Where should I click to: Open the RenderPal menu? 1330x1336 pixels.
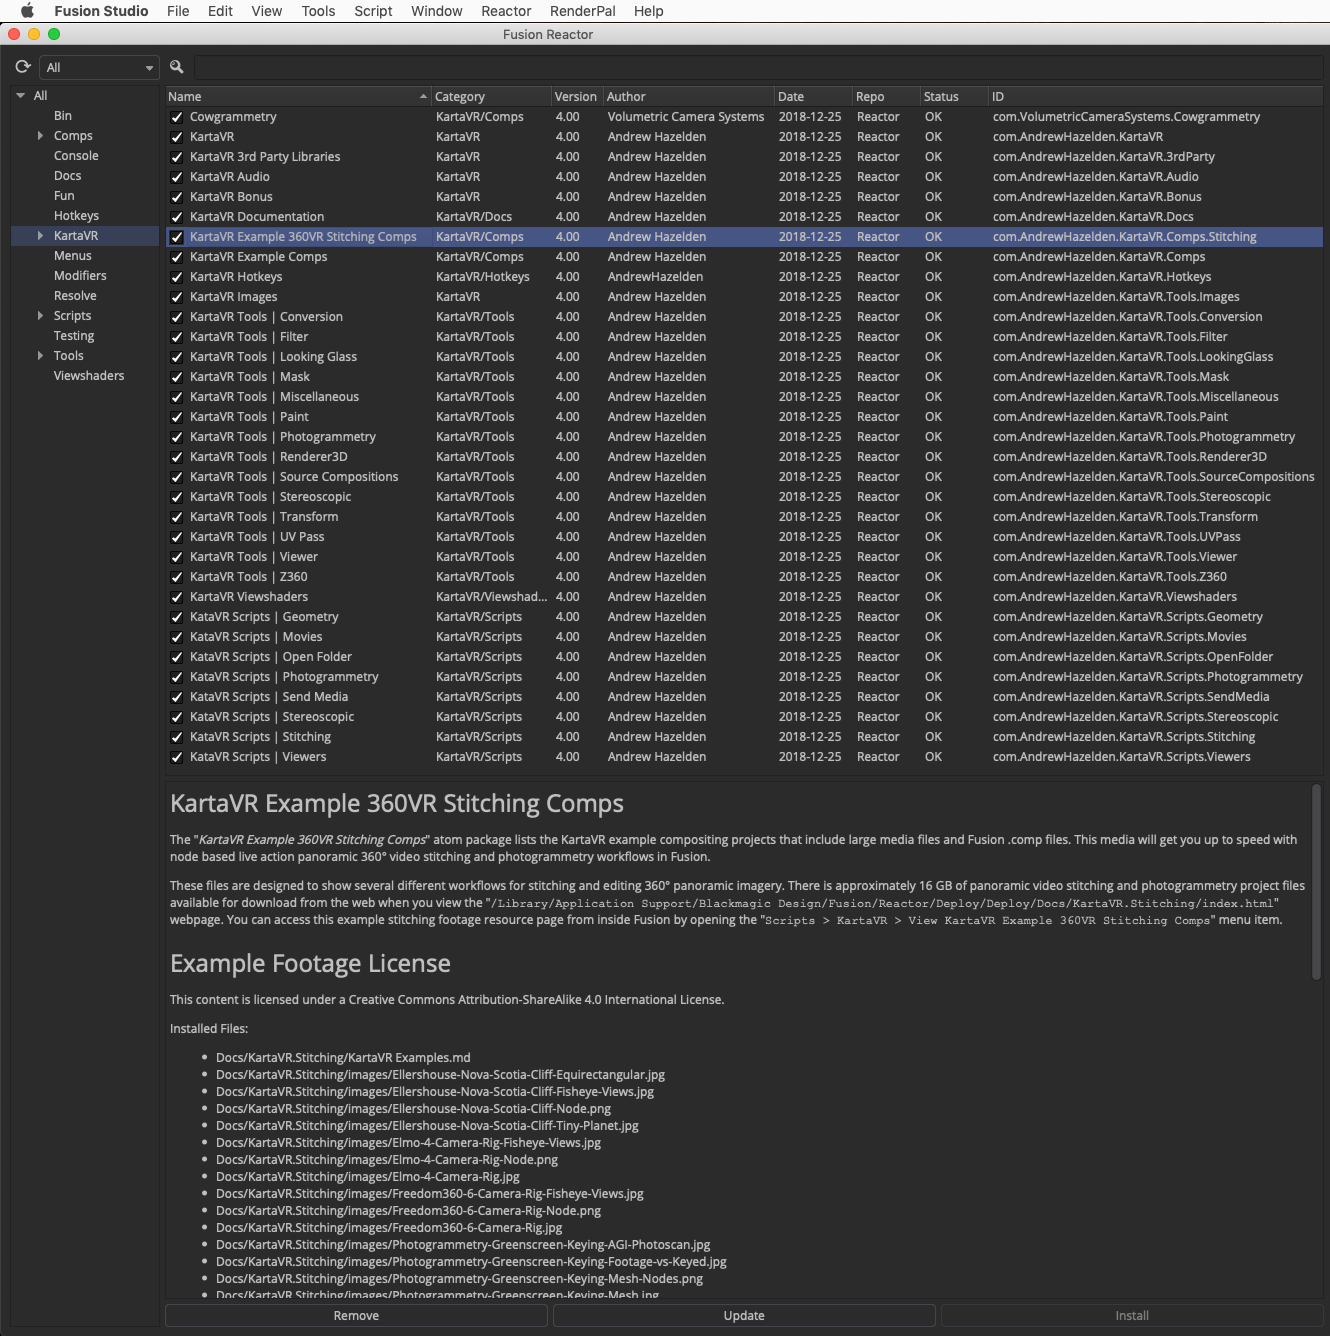[582, 11]
